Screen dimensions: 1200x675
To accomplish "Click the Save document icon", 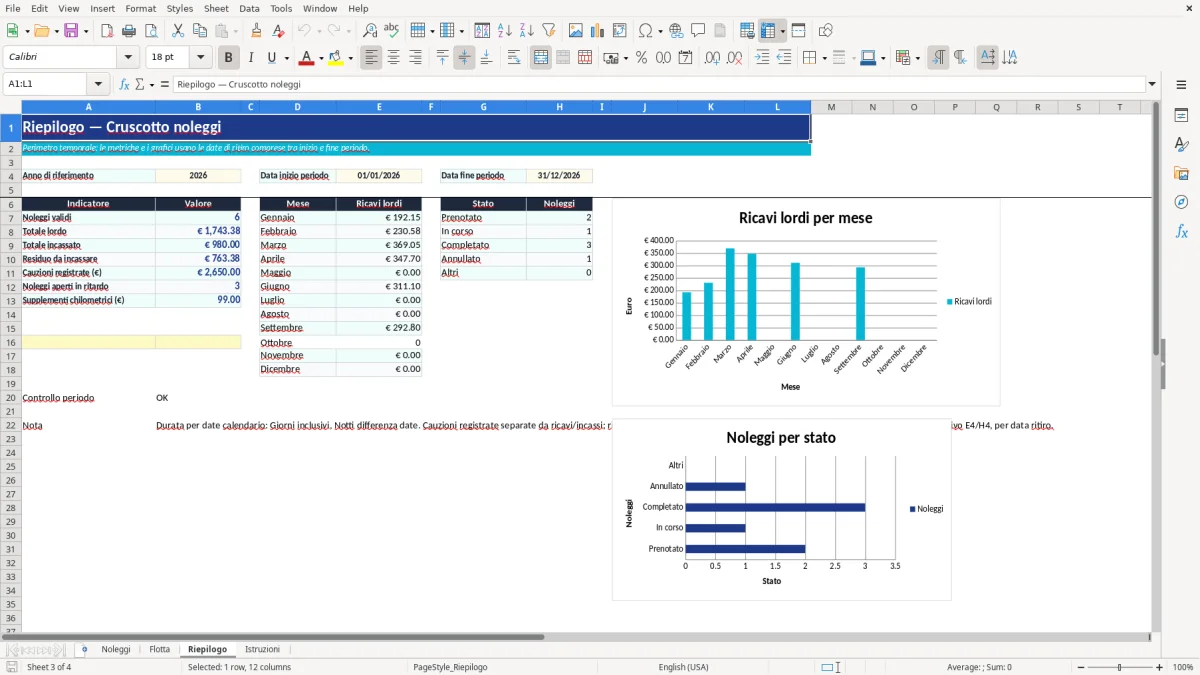I will tap(71, 31).
